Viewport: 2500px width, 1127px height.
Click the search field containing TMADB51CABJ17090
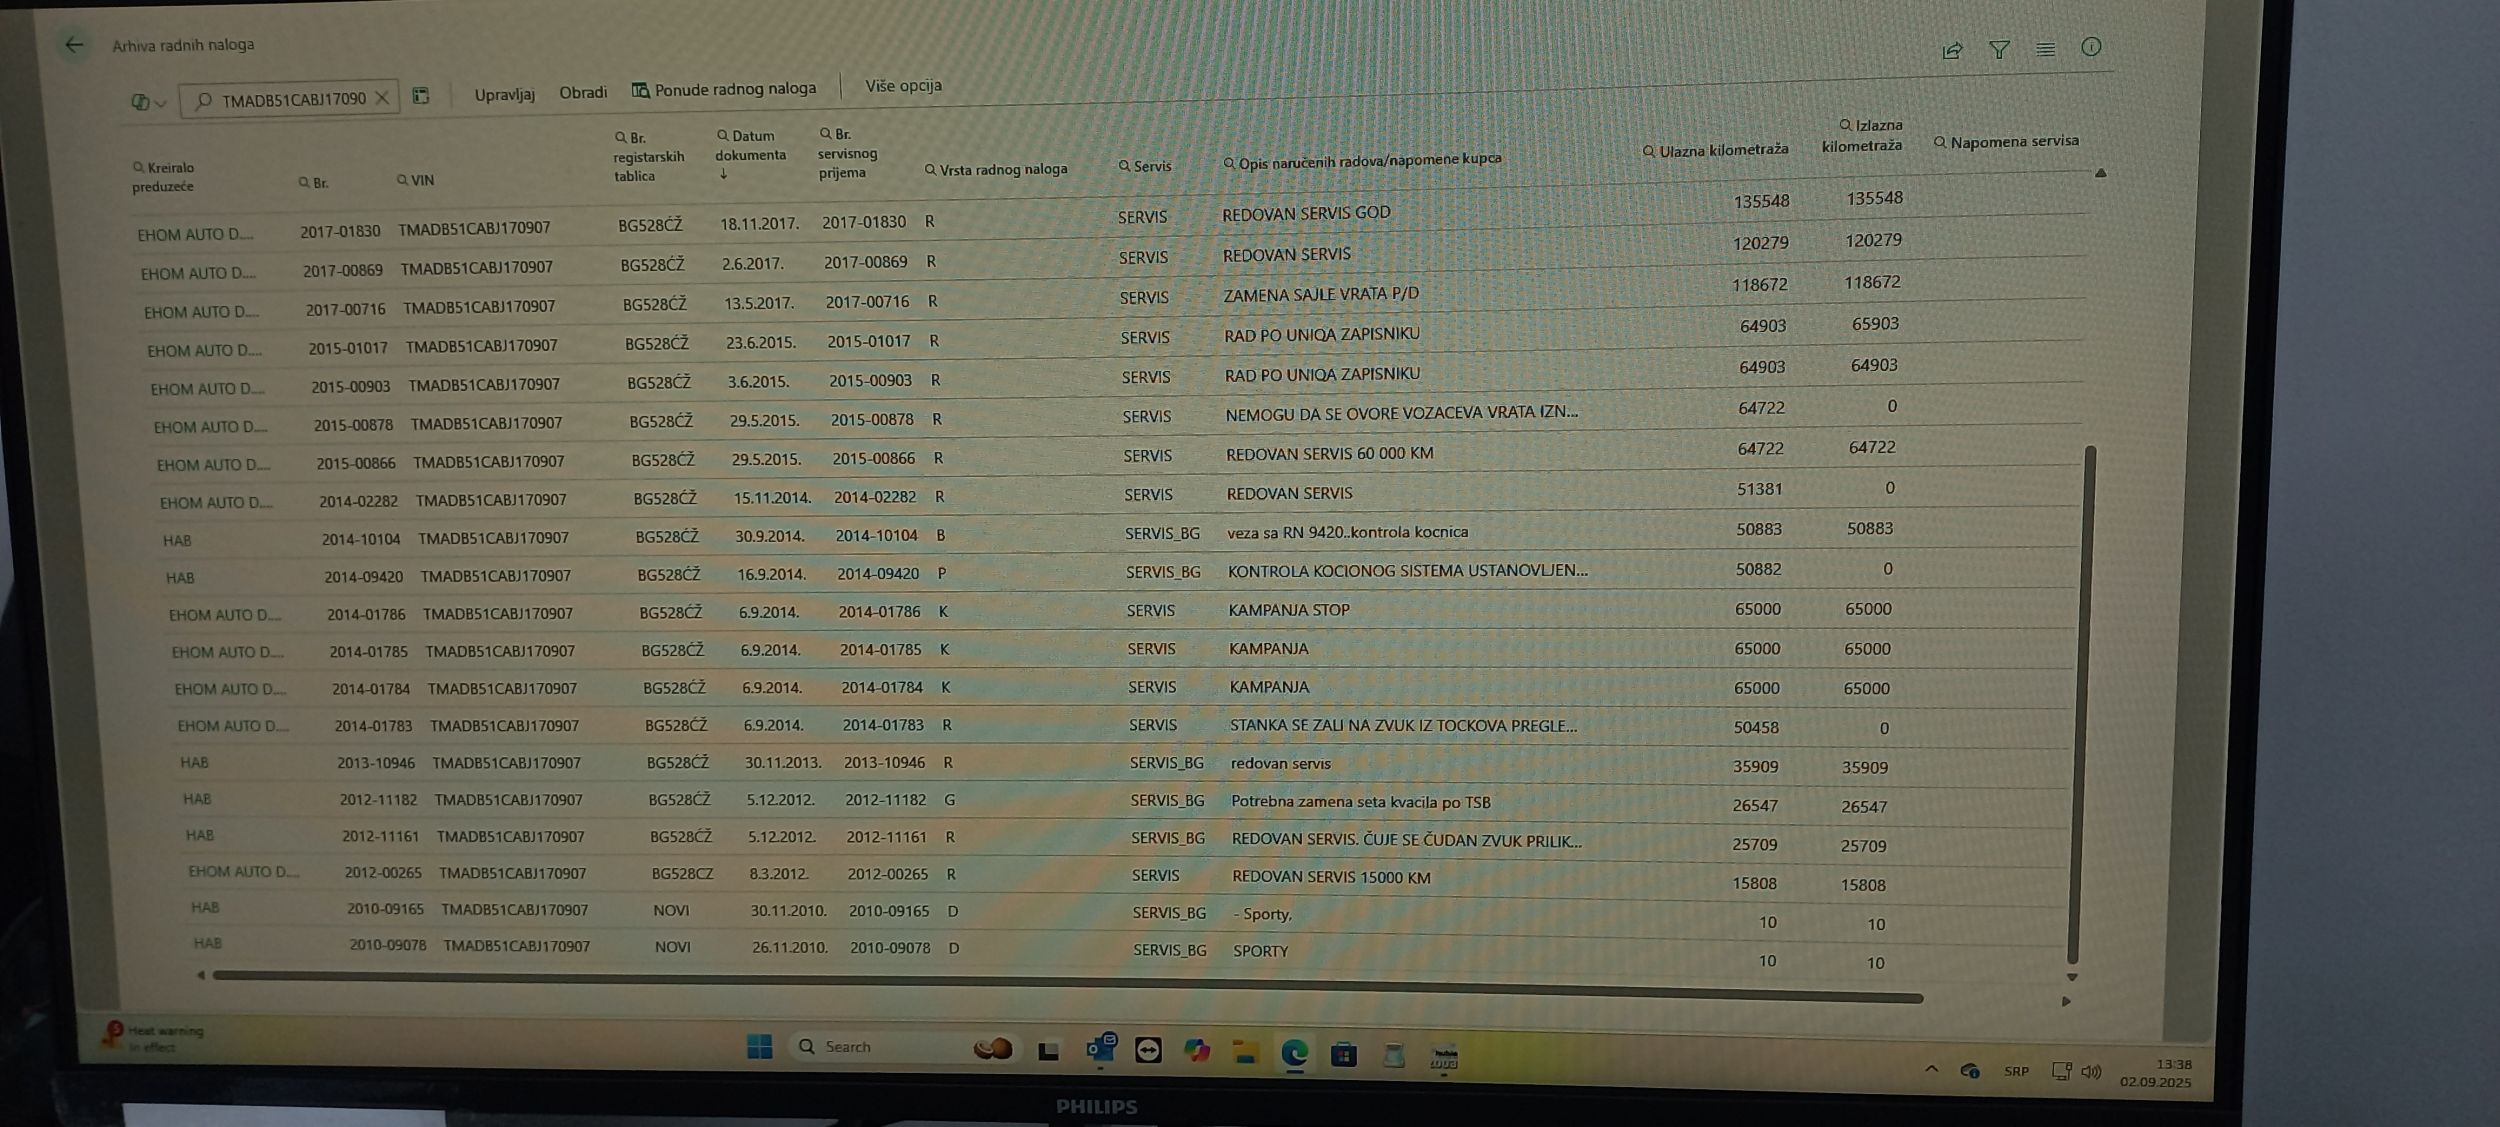pyautogui.click(x=290, y=100)
